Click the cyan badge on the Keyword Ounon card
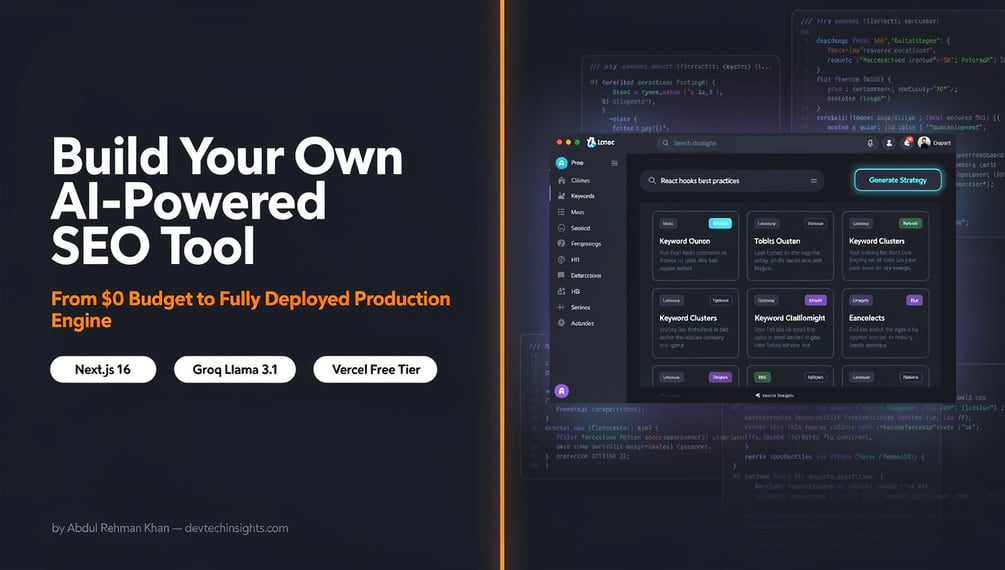 (720, 223)
